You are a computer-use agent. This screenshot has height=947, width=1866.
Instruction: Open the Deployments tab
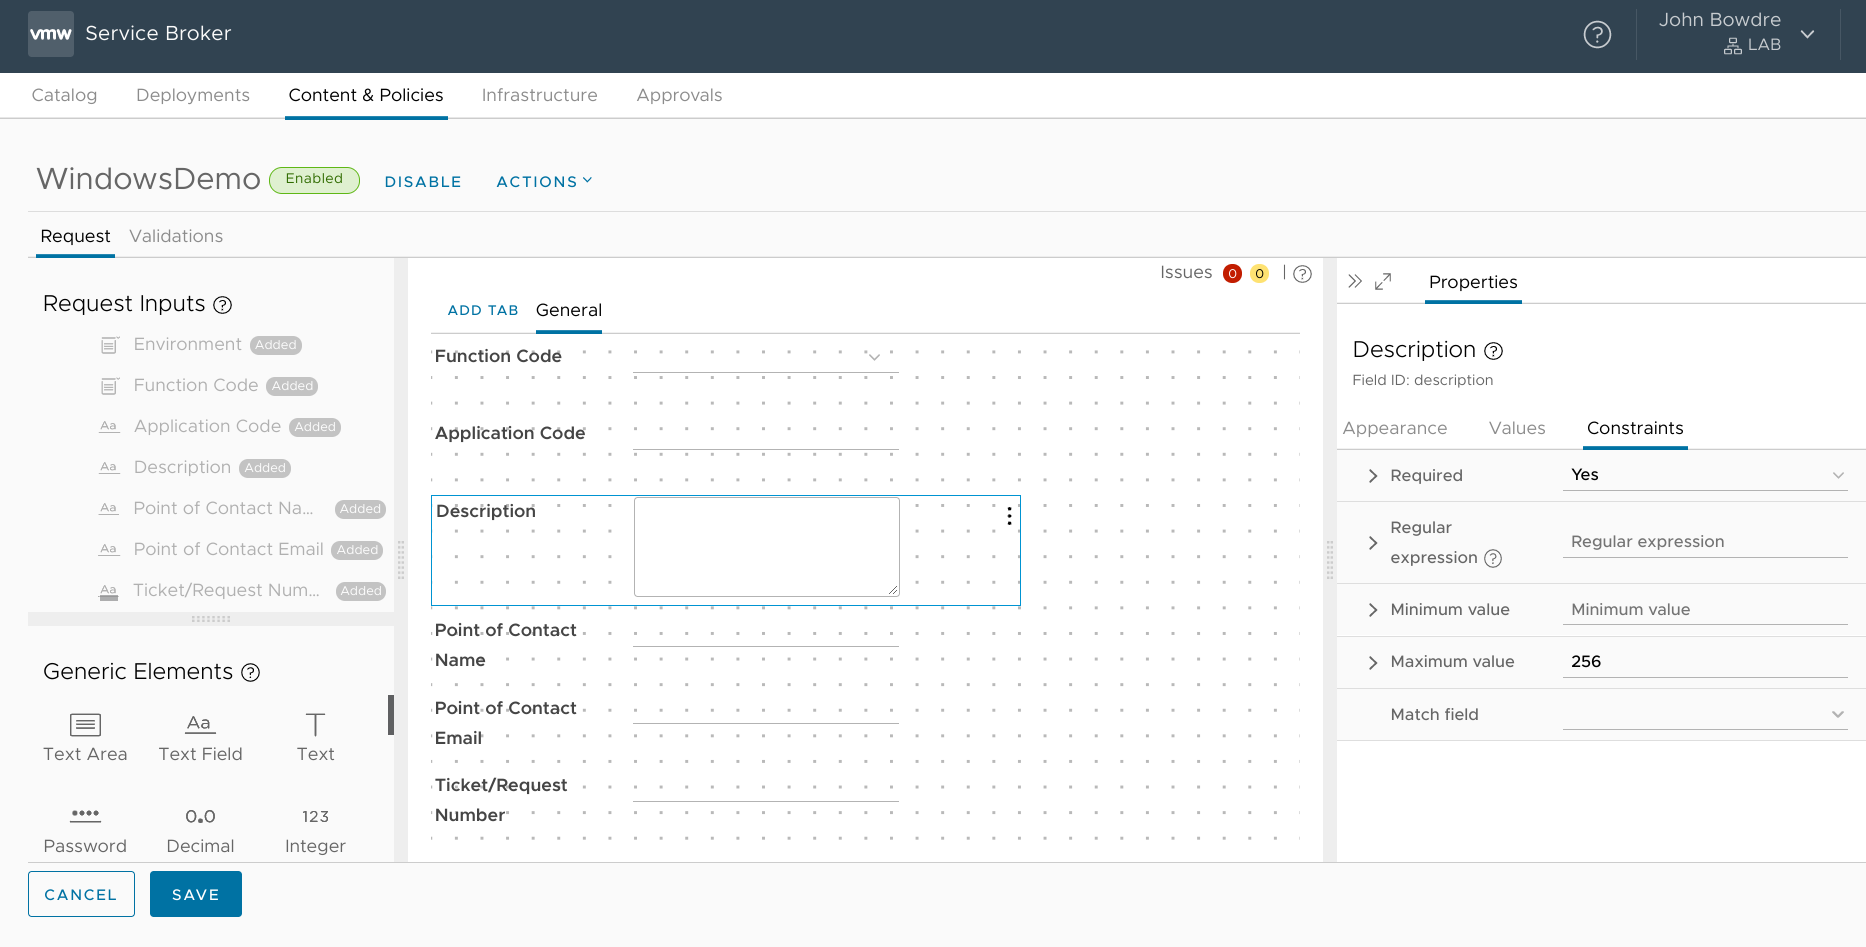coord(193,95)
